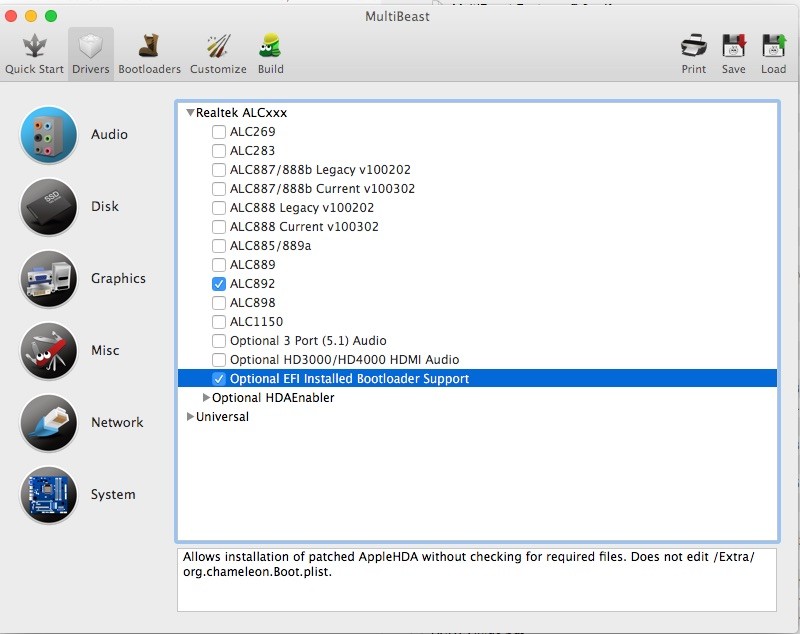Uncheck the ALC892 checkbox
The height and width of the screenshot is (634, 800).
[x=219, y=284]
